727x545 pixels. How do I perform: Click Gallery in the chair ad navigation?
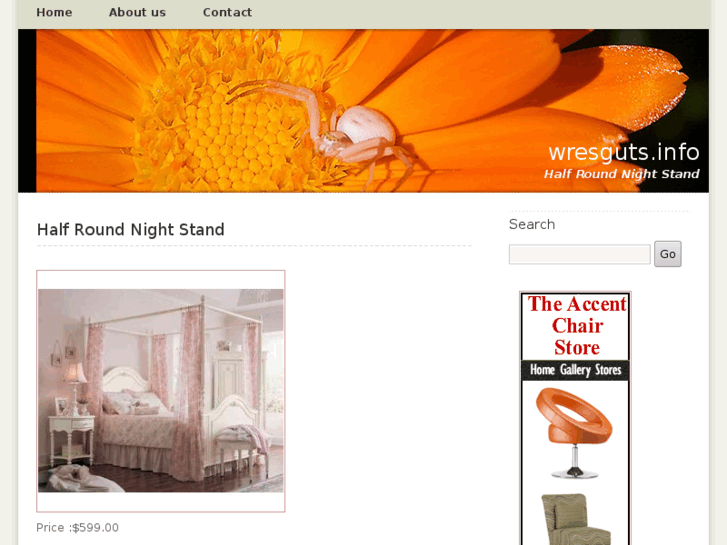pyautogui.click(x=575, y=370)
